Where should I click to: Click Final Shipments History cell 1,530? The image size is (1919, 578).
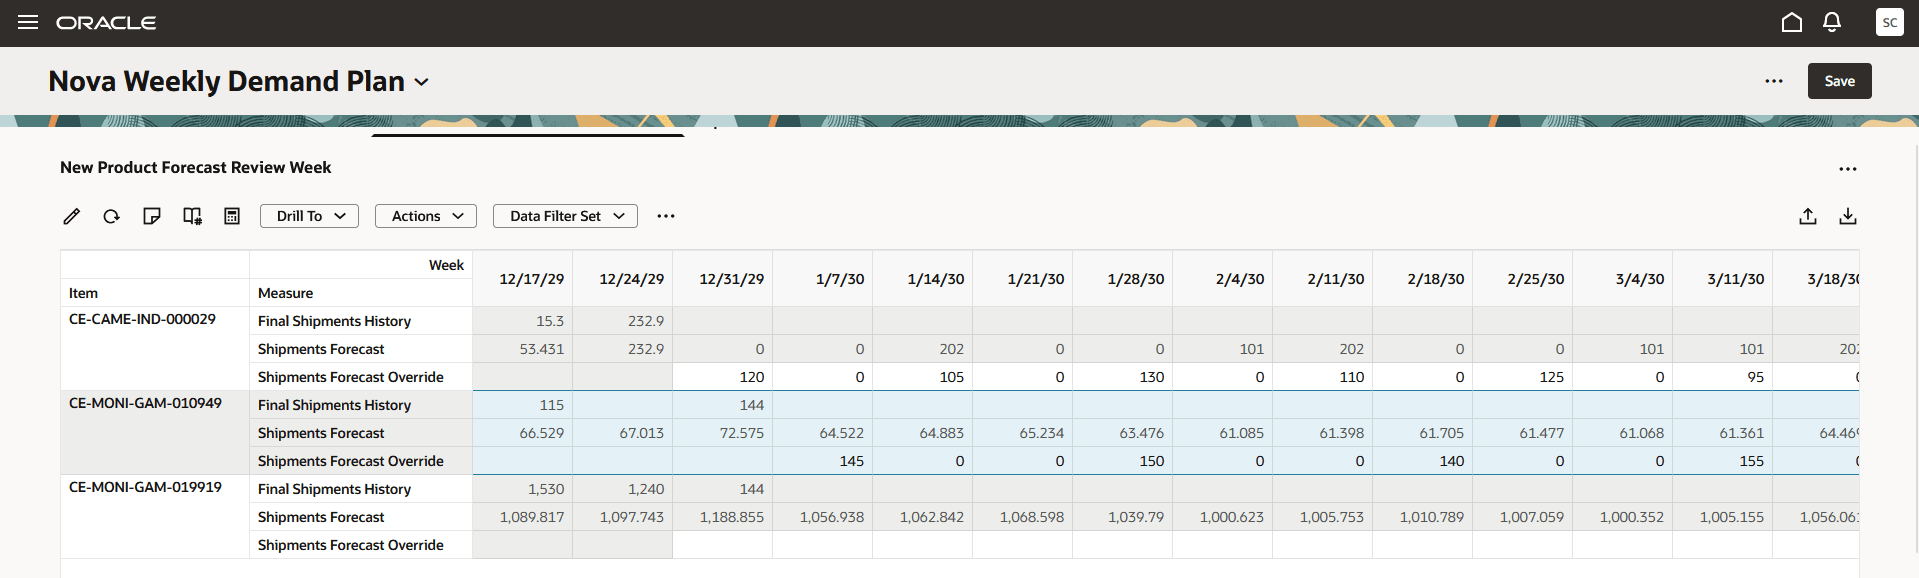[523, 489]
